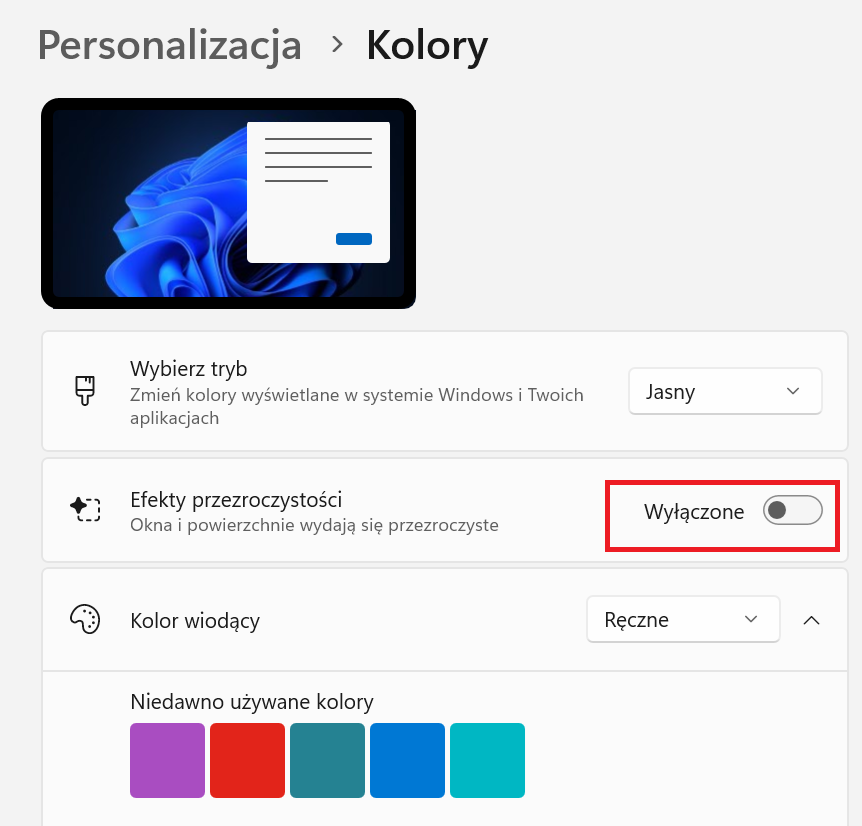Click the sample window in the preview
The image size is (862, 826).
(318, 190)
